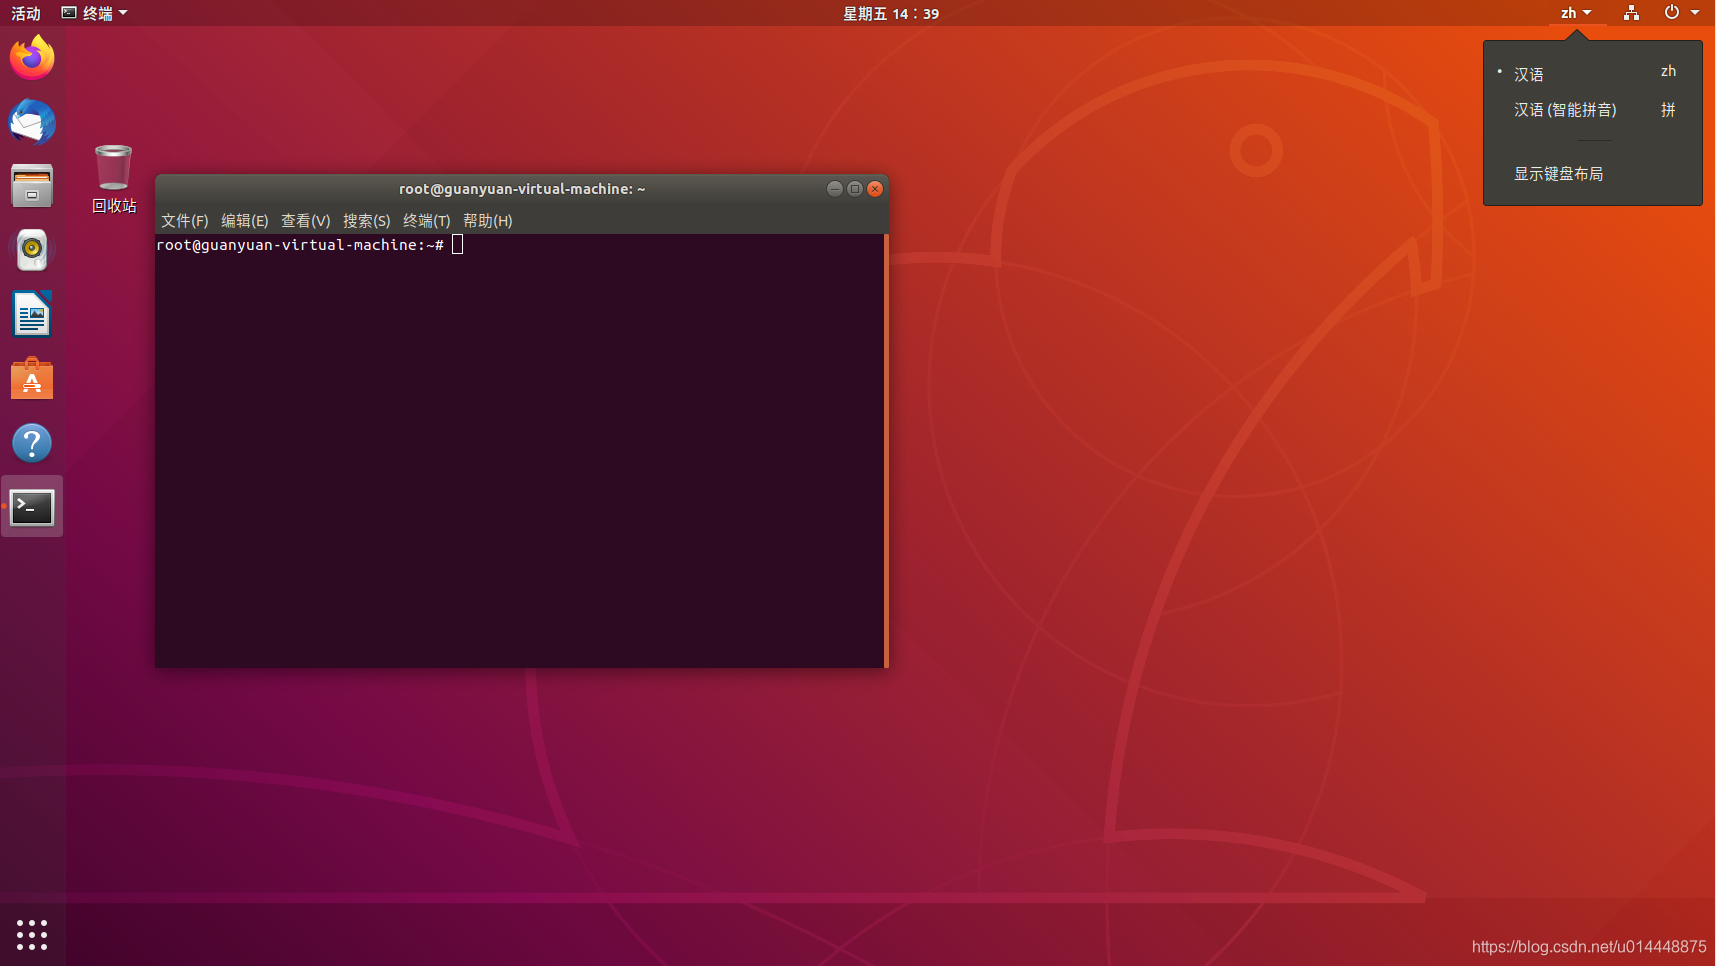Open the 编辑(E) terminal menu
This screenshot has width=1717, height=966.
tap(245, 220)
